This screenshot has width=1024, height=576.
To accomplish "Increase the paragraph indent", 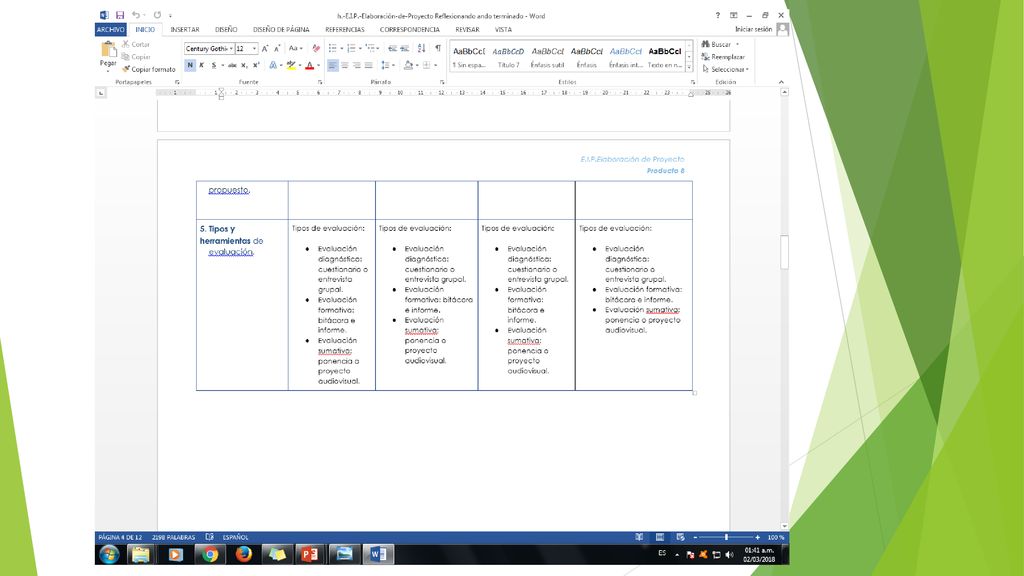I will click(405, 48).
